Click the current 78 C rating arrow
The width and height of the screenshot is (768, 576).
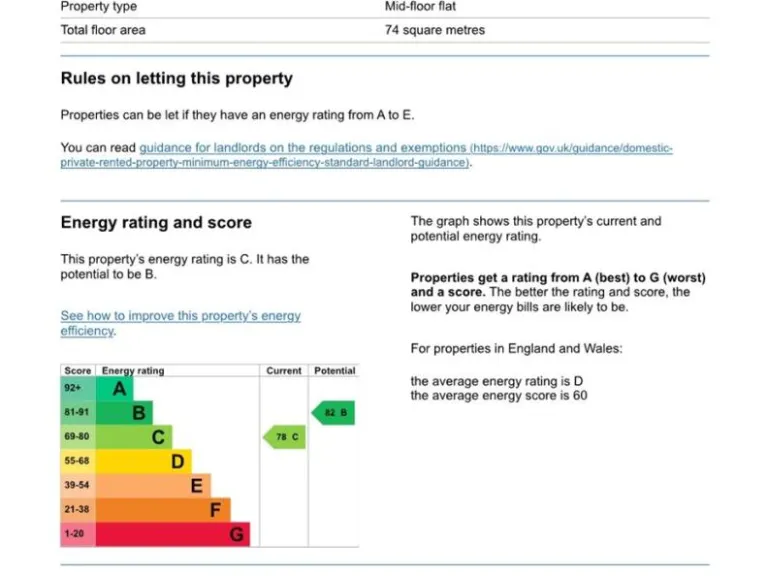tap(285, 437)
